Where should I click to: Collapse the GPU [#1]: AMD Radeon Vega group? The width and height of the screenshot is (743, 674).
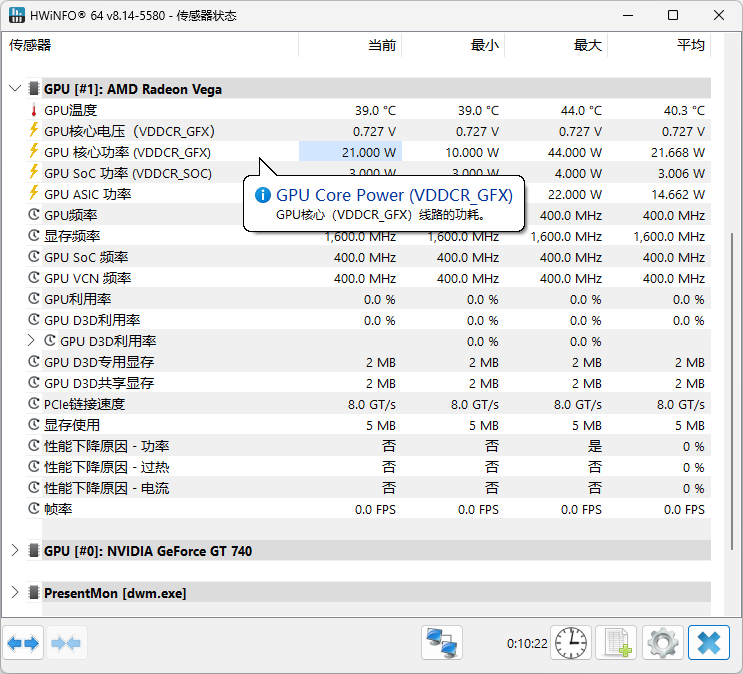click(14, 89)
